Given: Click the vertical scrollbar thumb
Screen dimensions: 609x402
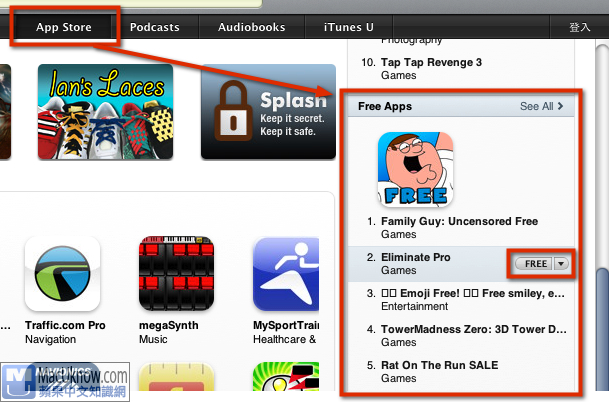Looking at the screenshot, I should coord(603,328).
